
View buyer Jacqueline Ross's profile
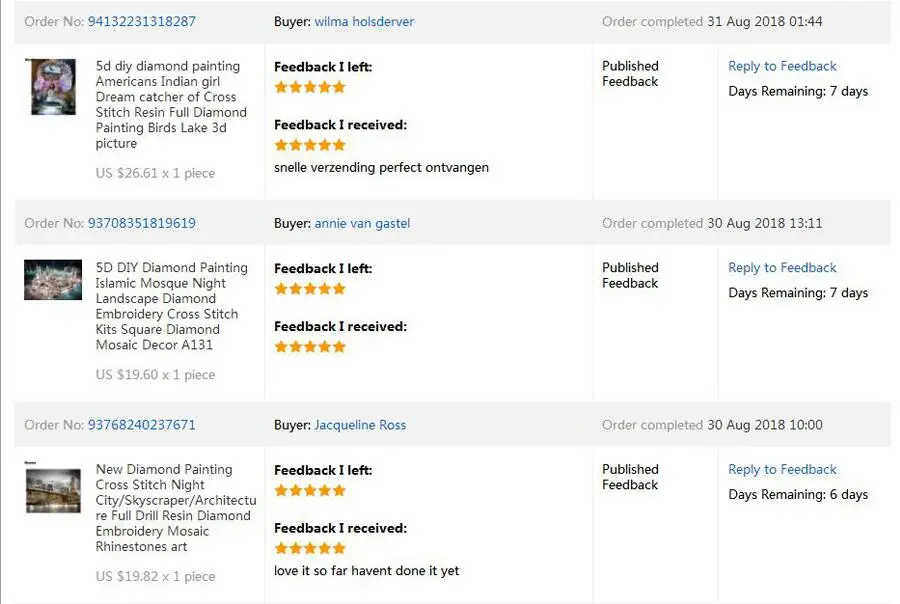pyautogui.click(x=360, y=425)
